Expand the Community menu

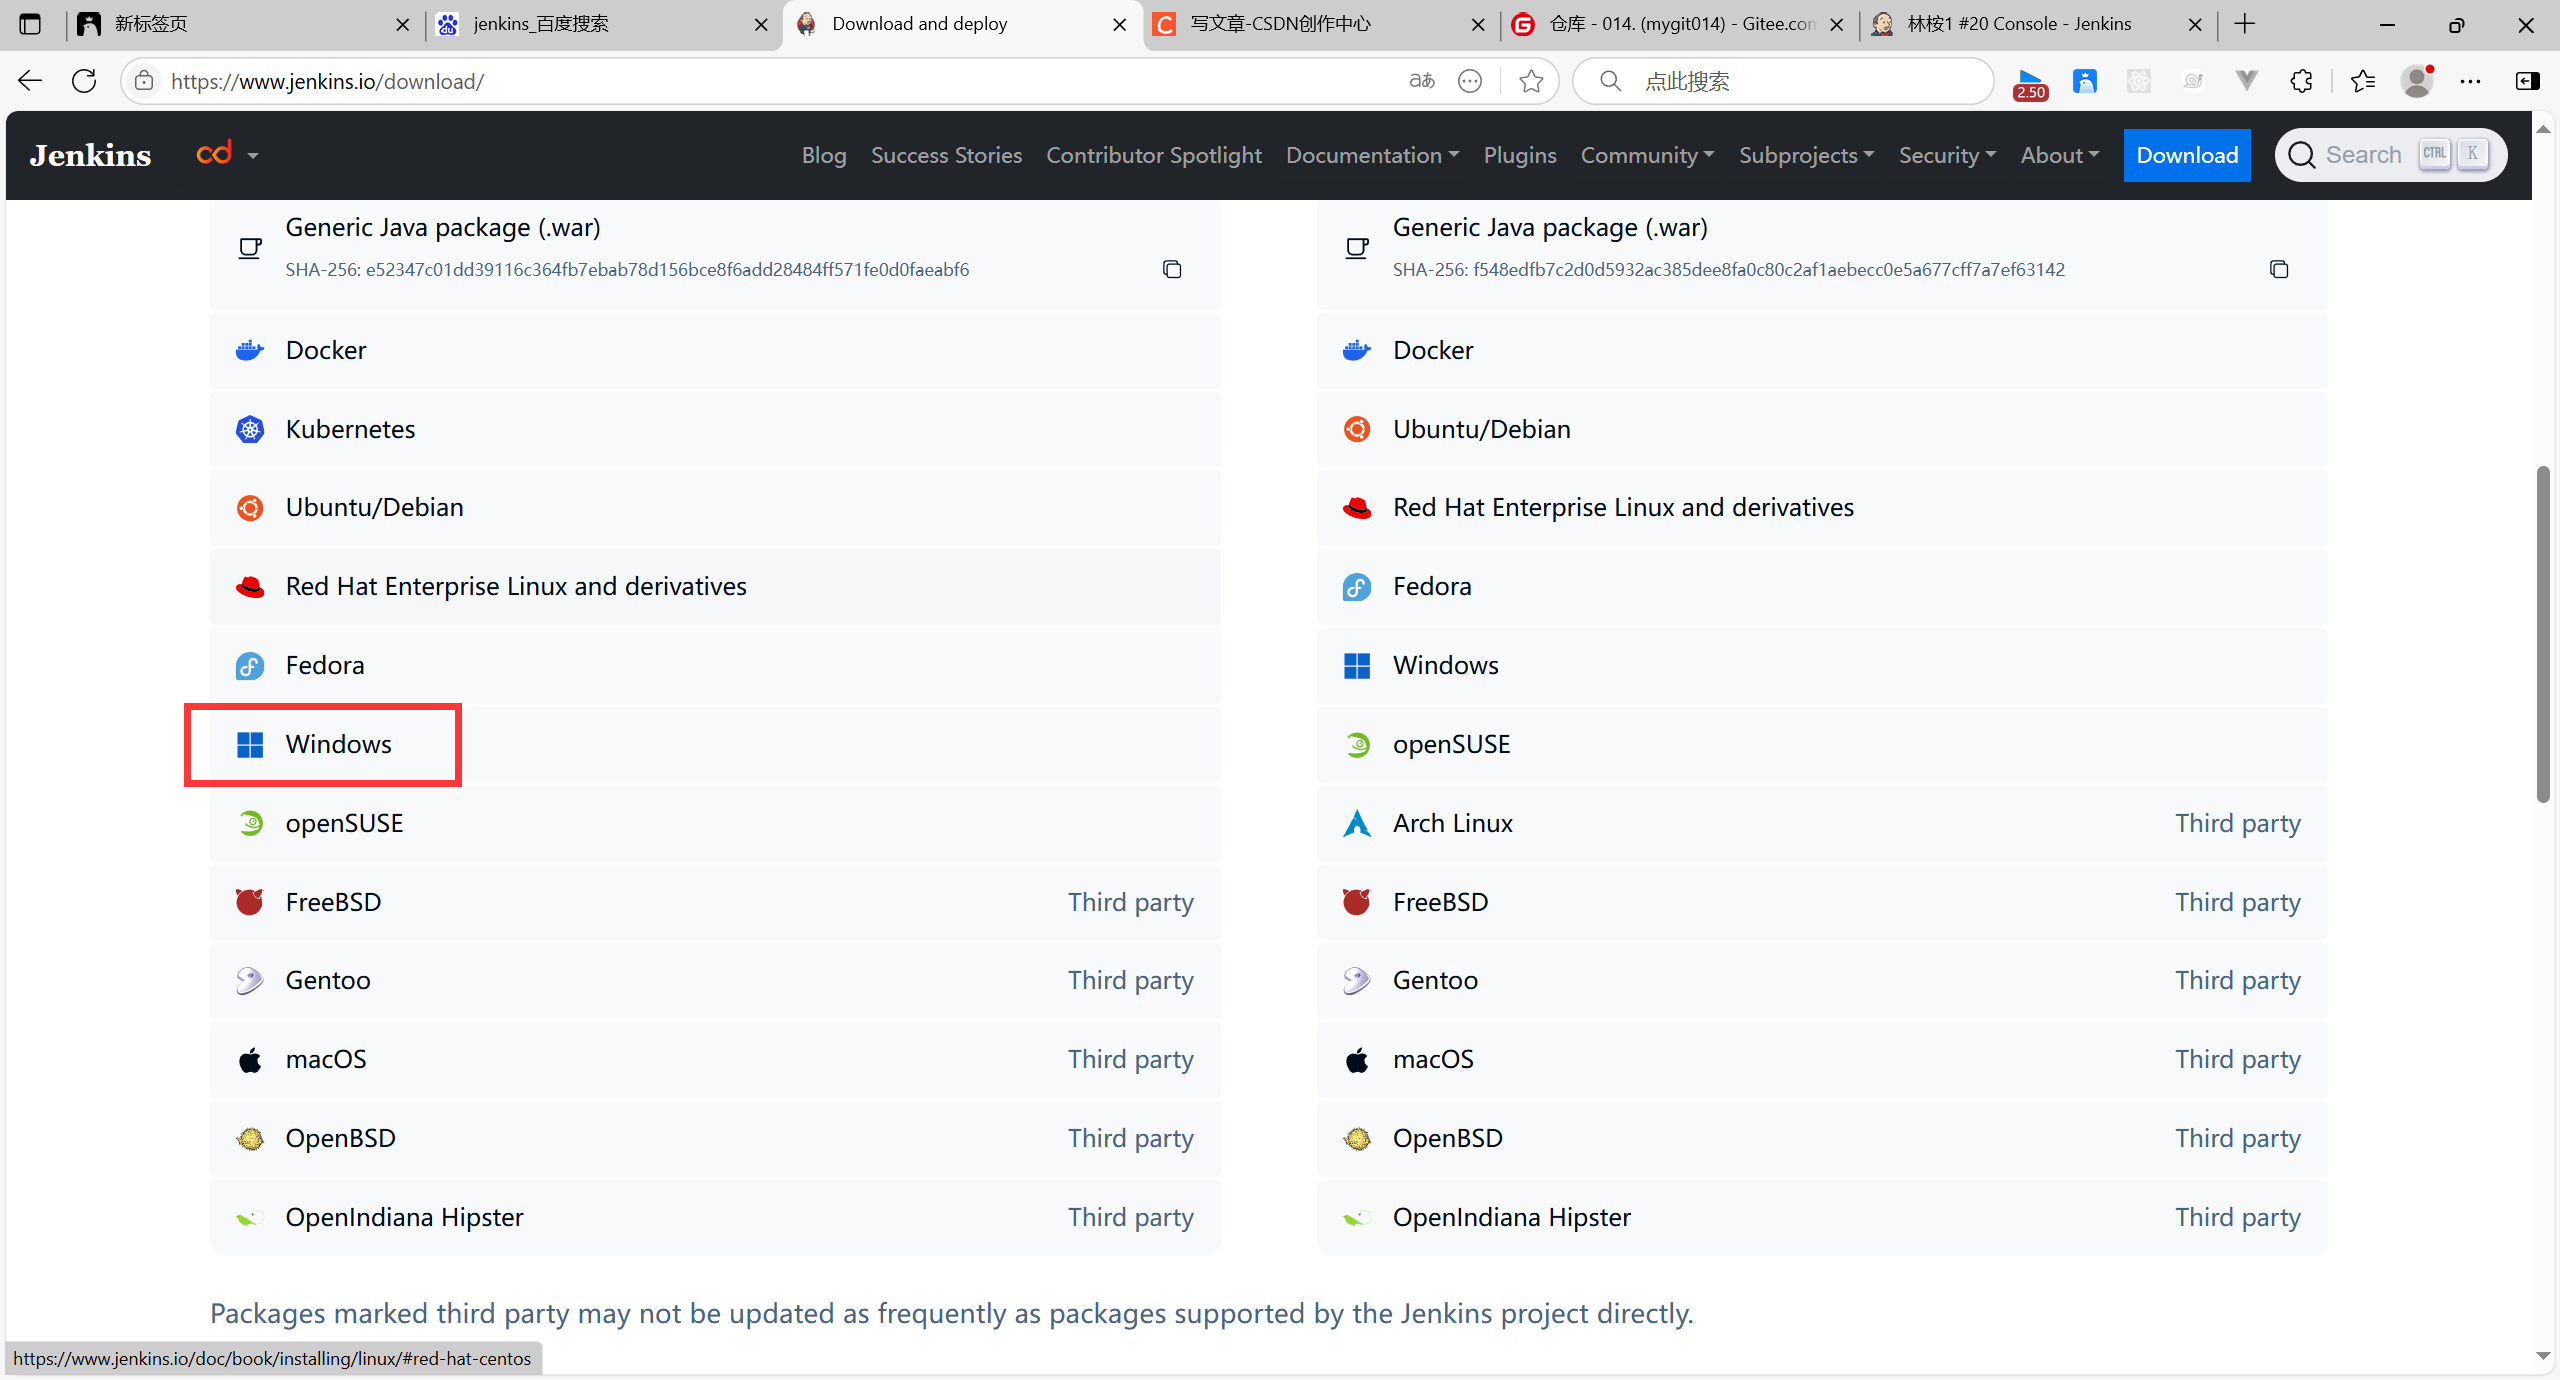tap(1647, 155)
